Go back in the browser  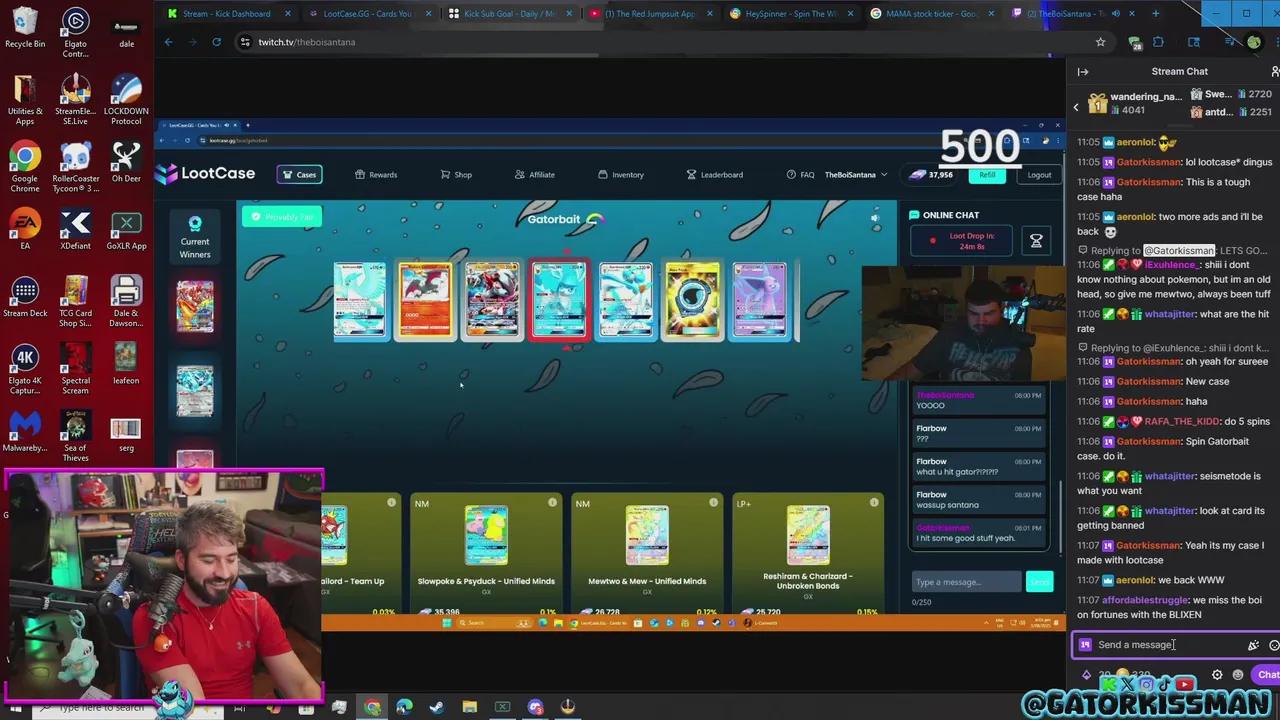[168, 42]
